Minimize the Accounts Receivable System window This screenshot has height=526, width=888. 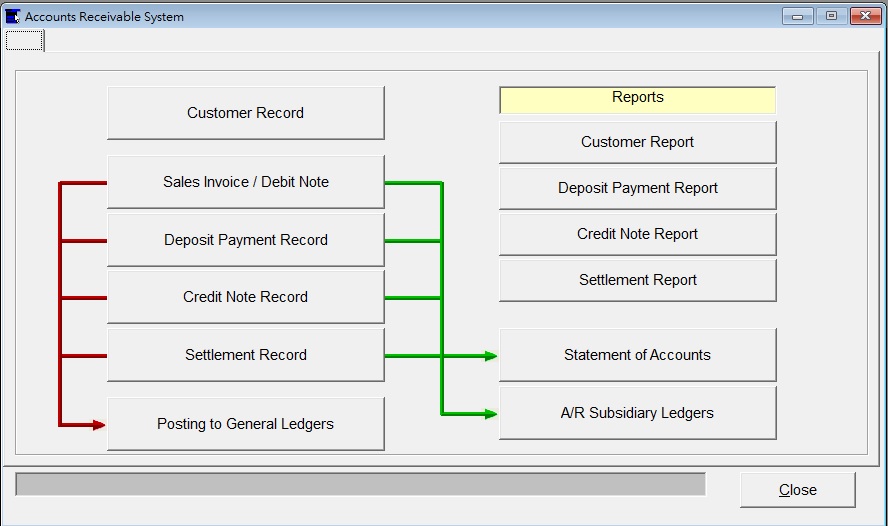point(797,16)
